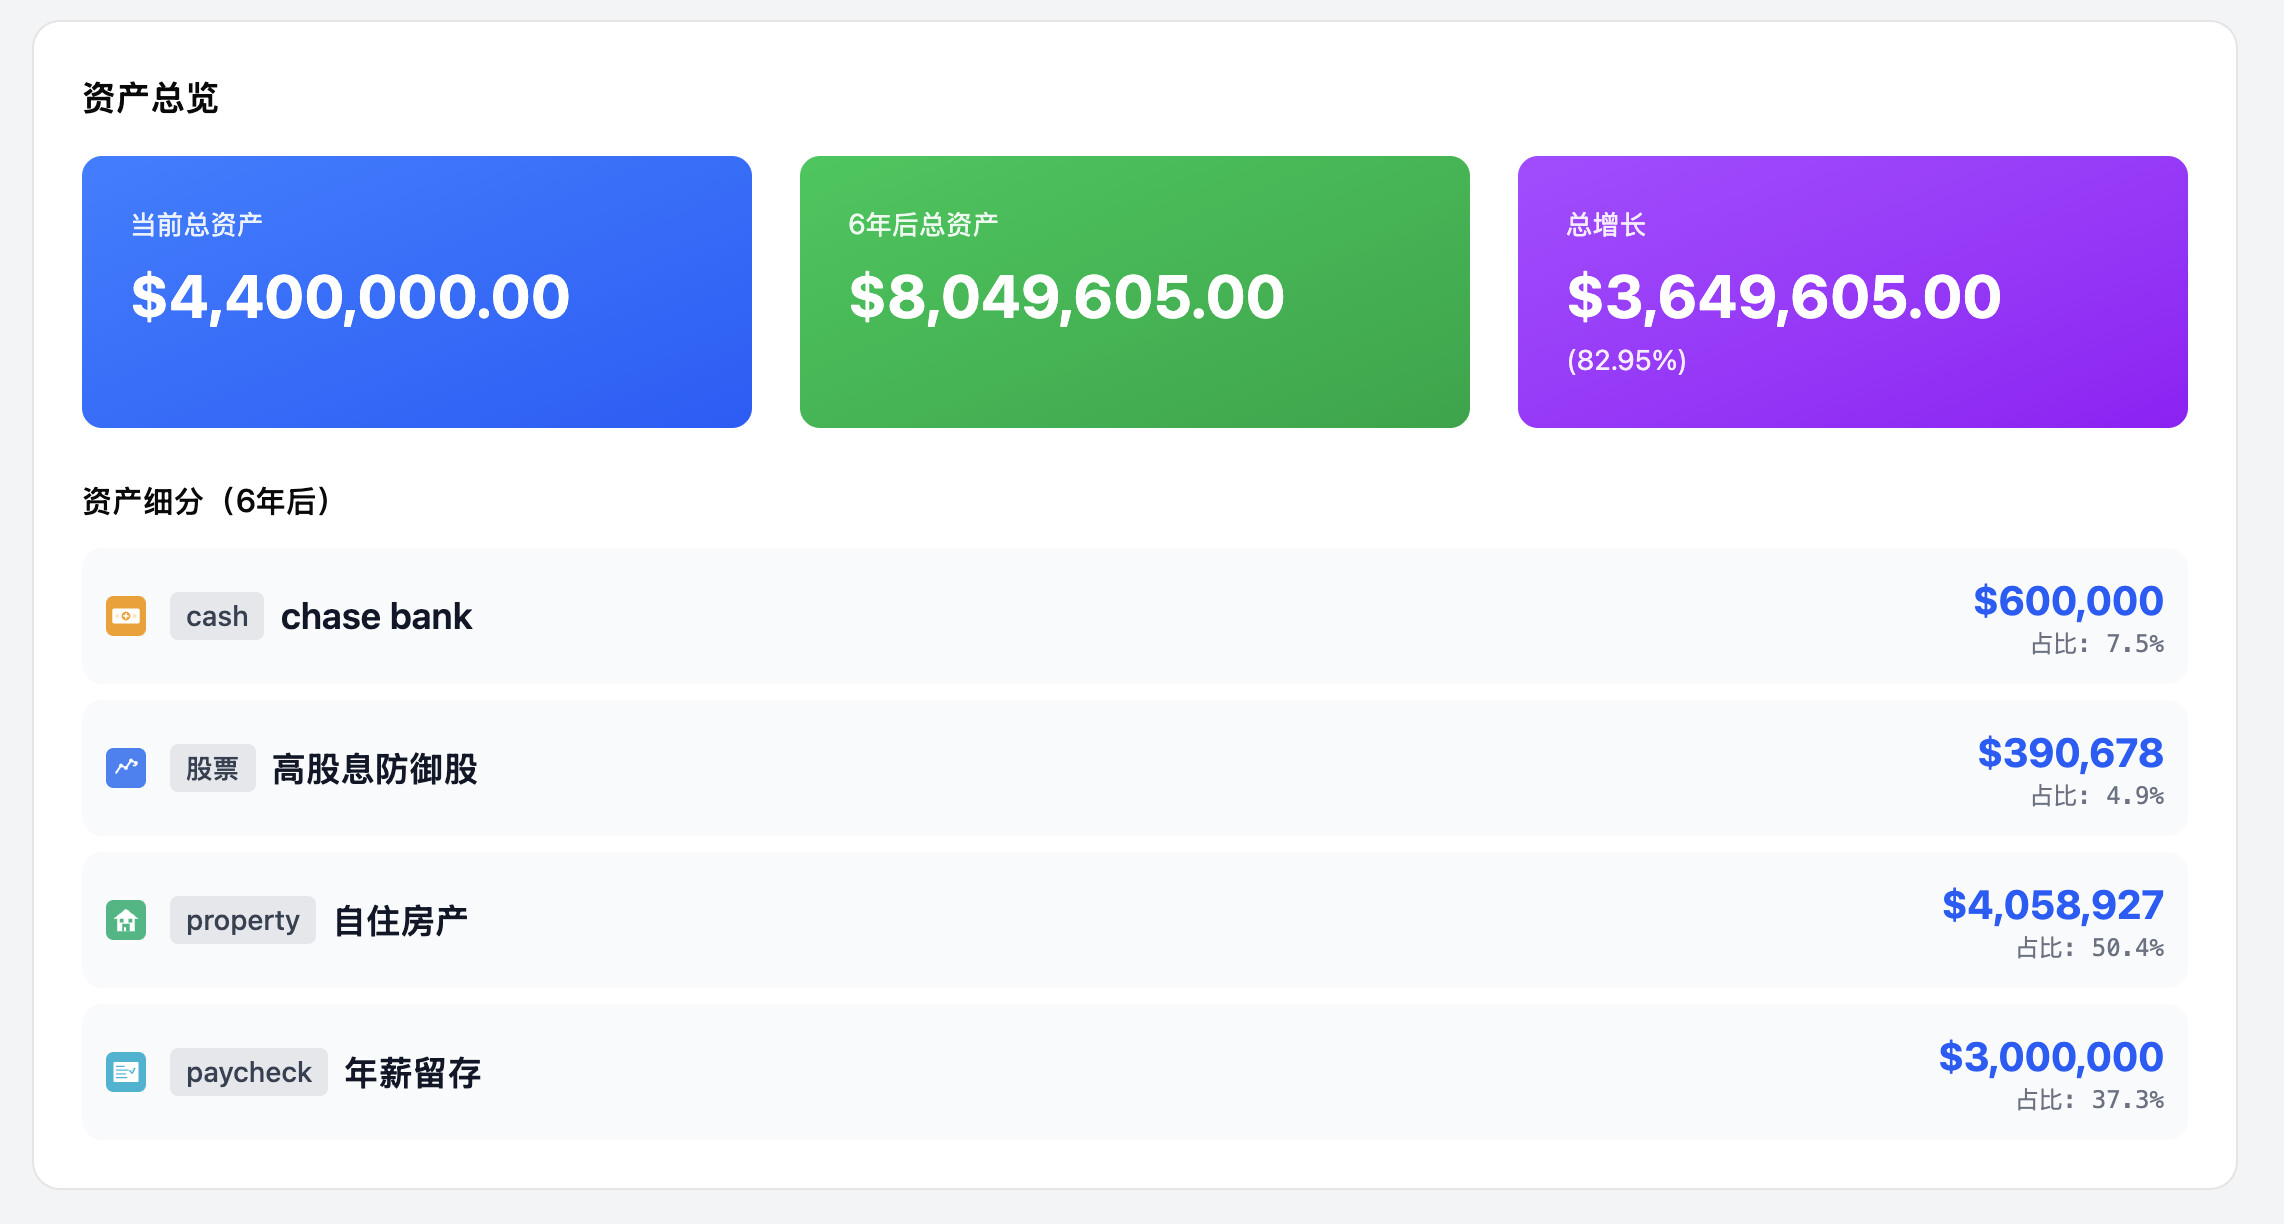Click the $4,058,927 property value
Viewport: 2284px width, 1224px height.
[2052, 905]
